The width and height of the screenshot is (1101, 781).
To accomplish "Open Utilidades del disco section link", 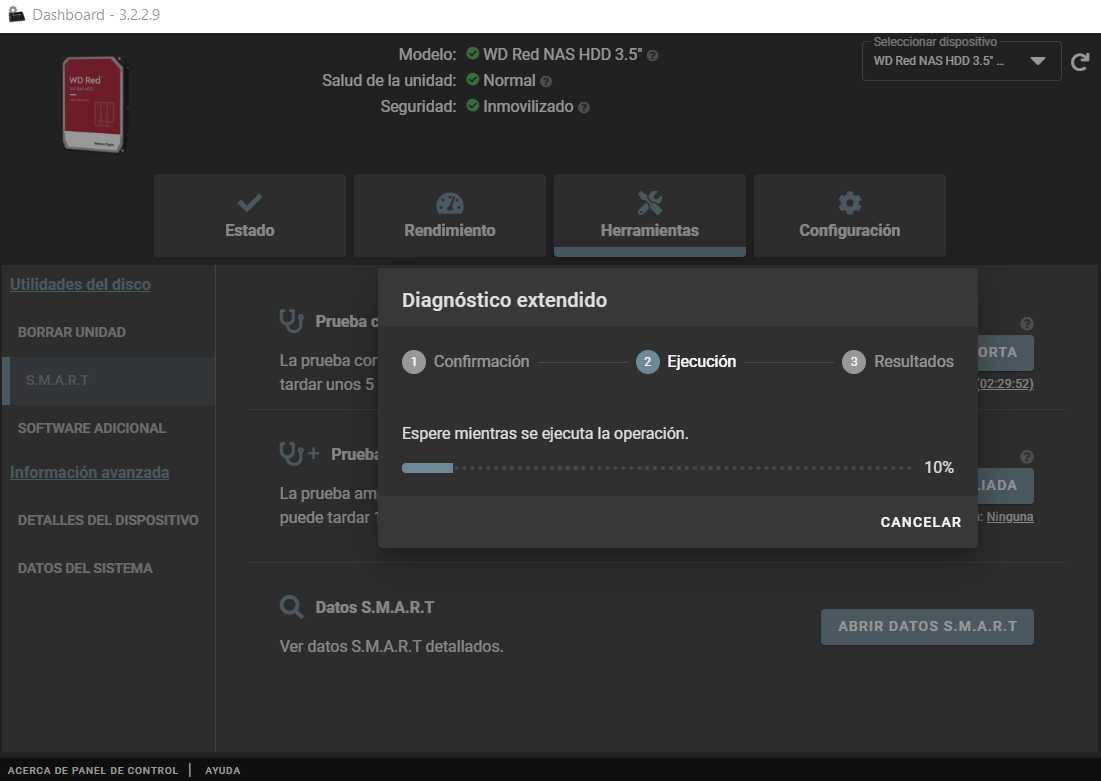I will pos(80,284).
